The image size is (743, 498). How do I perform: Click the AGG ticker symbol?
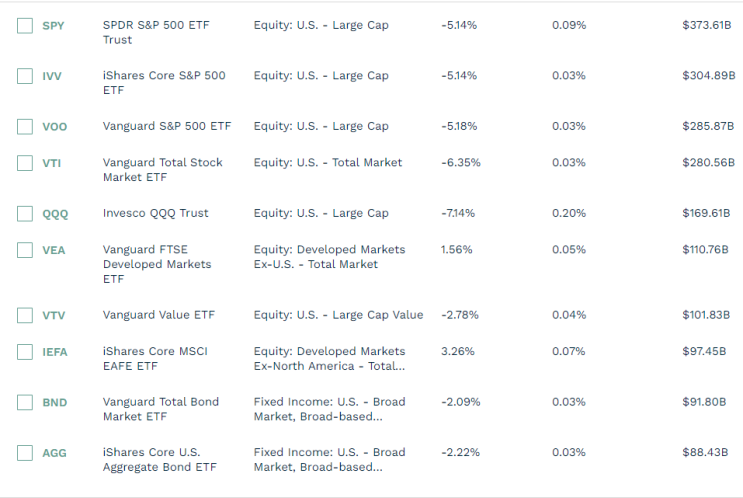click(55, 453)
